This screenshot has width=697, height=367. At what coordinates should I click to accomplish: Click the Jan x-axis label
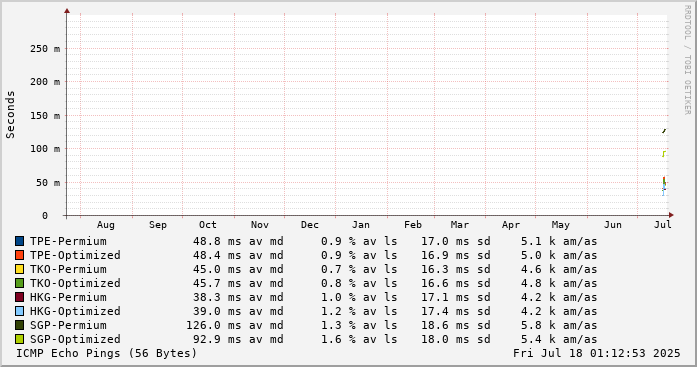click(361, 225)
